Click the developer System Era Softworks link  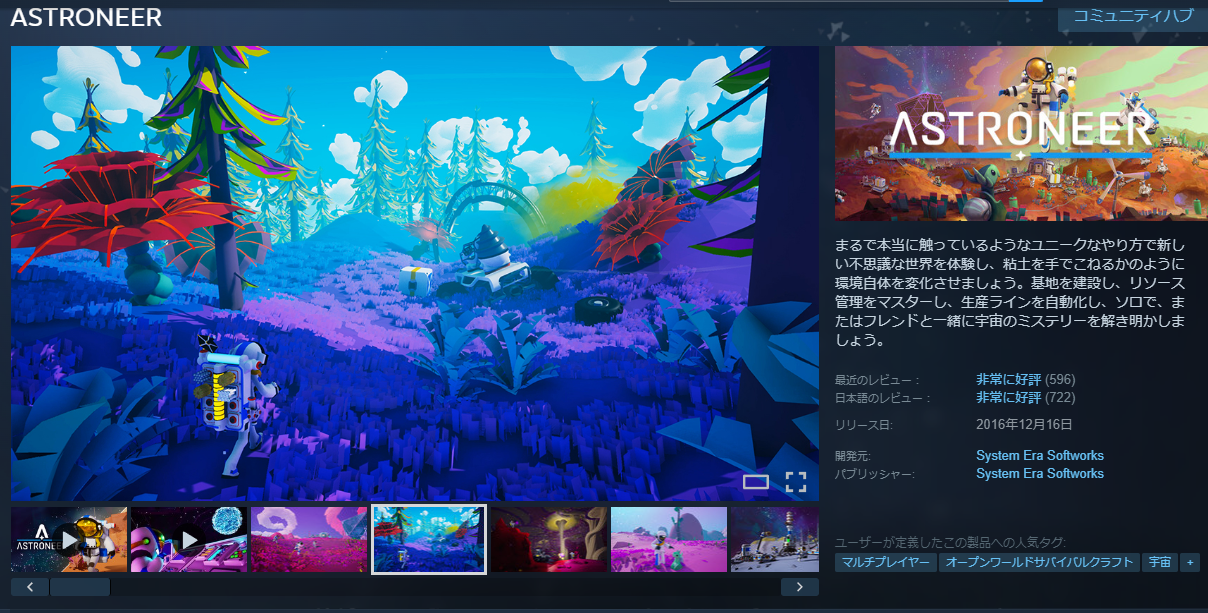tap(1039, 456)
